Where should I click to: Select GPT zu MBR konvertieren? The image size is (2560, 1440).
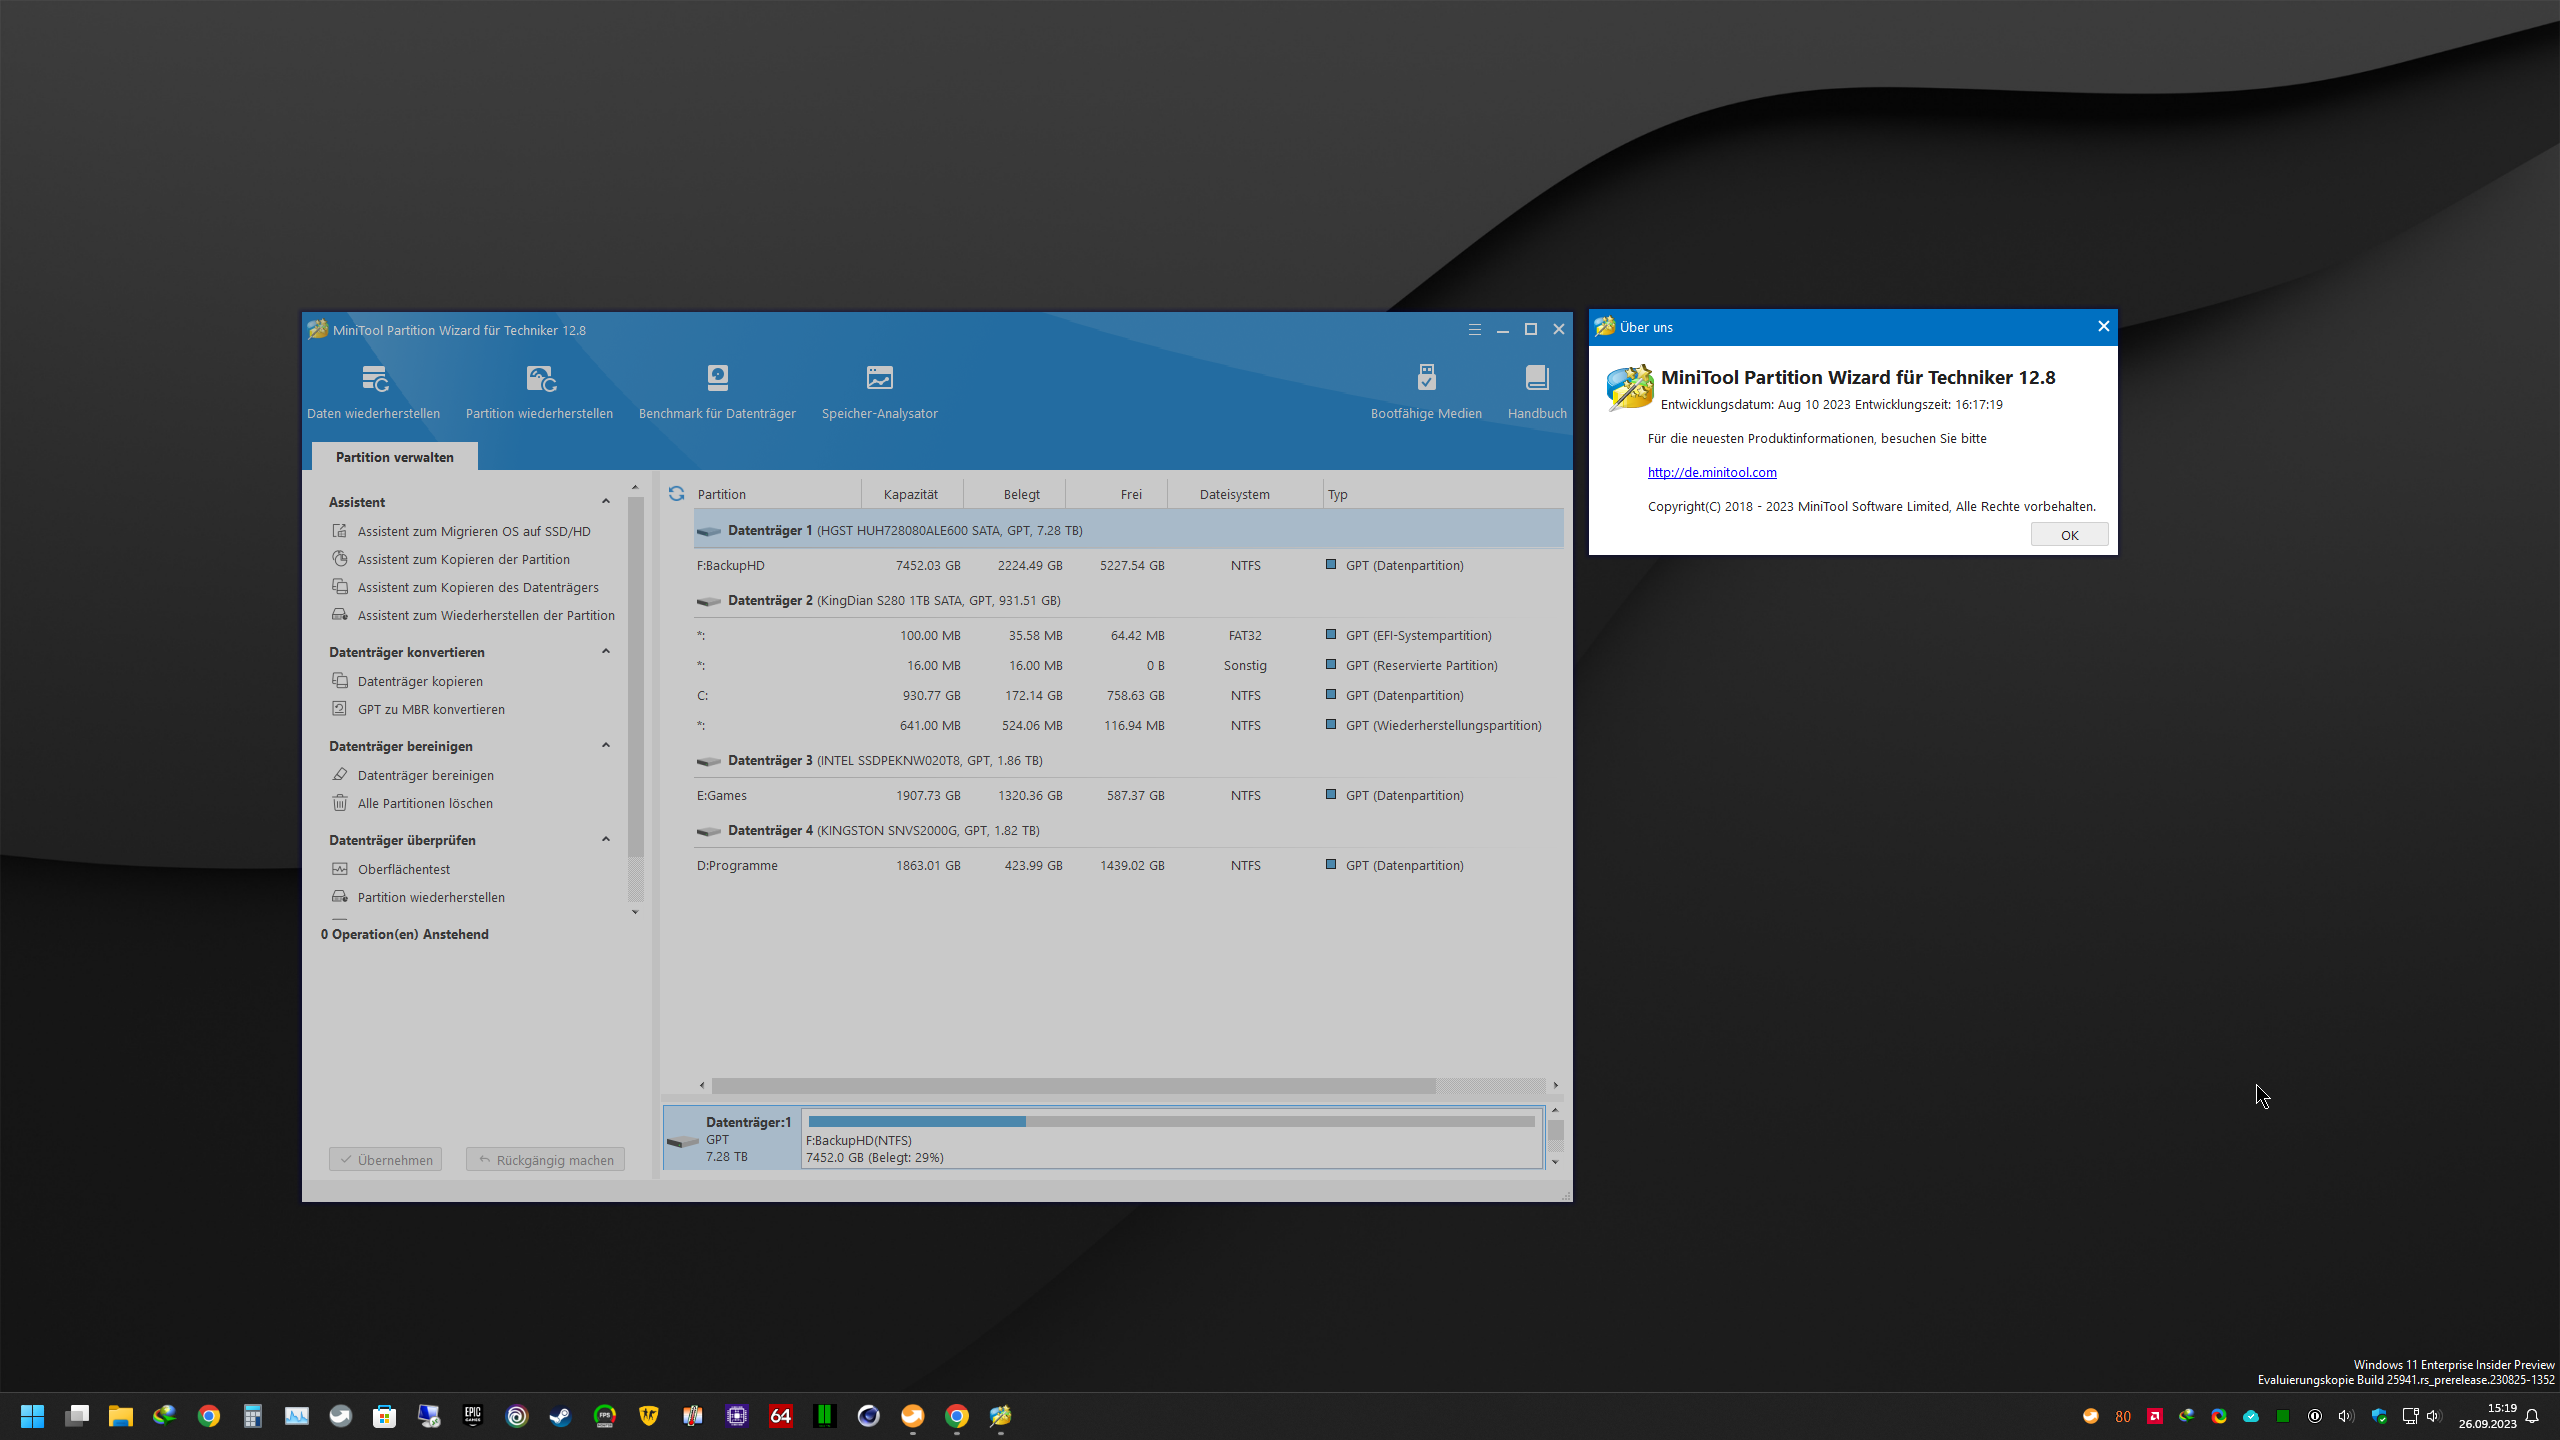[x=431, y=709]
